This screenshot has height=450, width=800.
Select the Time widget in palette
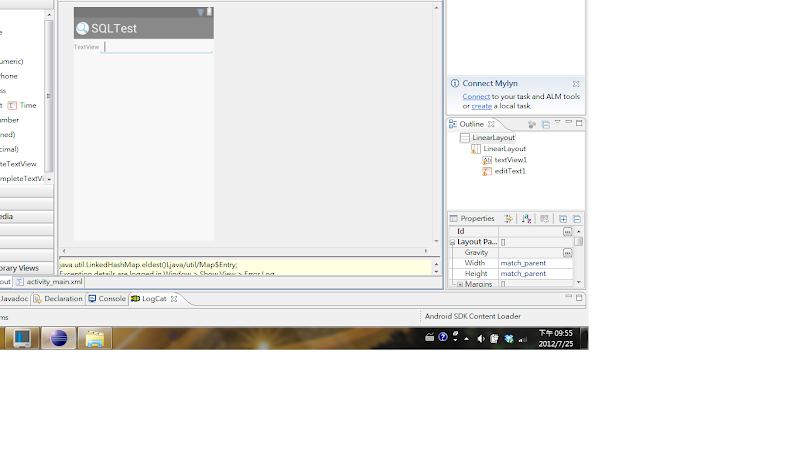click(22, 106)
